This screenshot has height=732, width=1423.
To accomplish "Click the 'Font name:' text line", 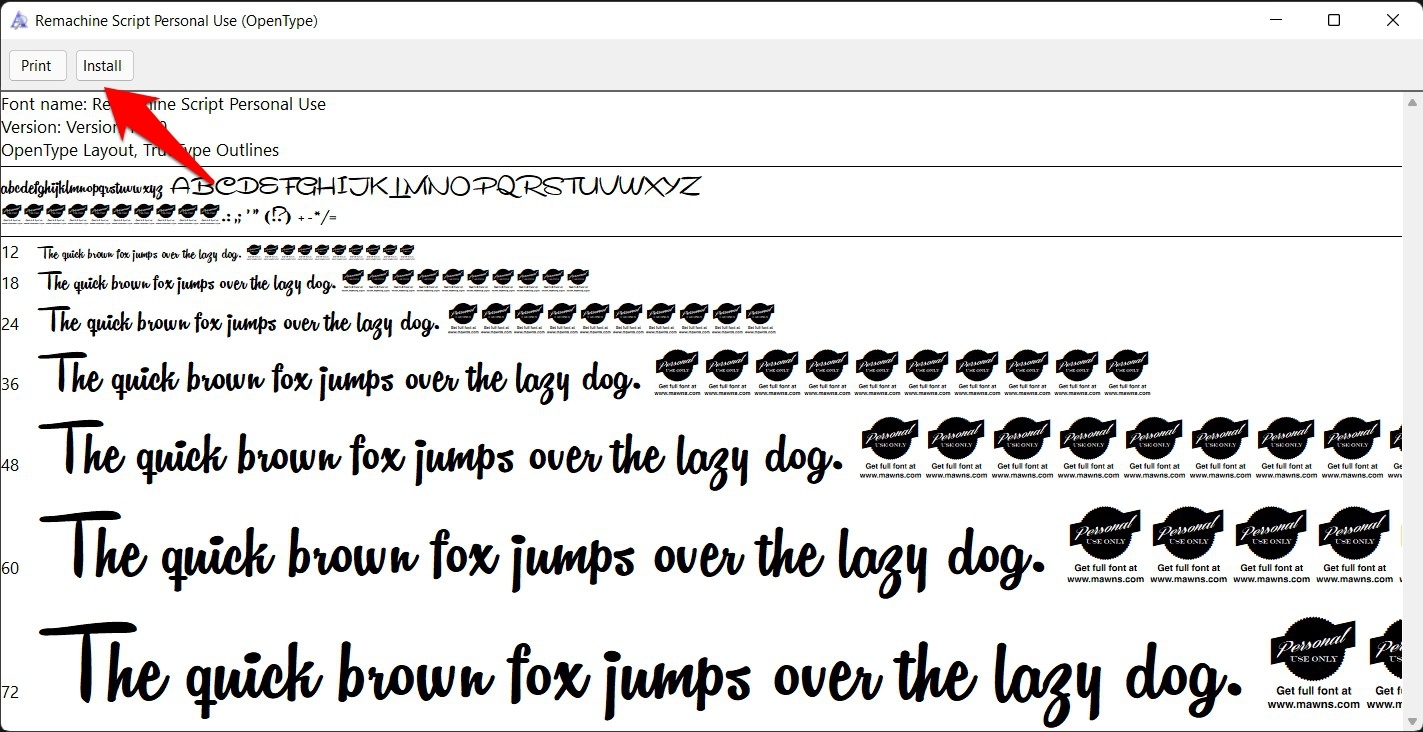I will [164, 104].
